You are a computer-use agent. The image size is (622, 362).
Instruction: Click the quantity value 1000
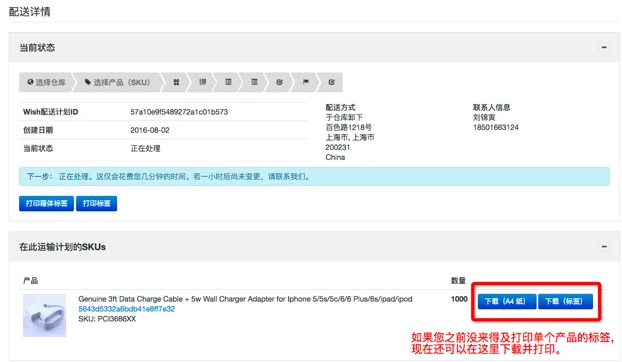click(459, 299)
